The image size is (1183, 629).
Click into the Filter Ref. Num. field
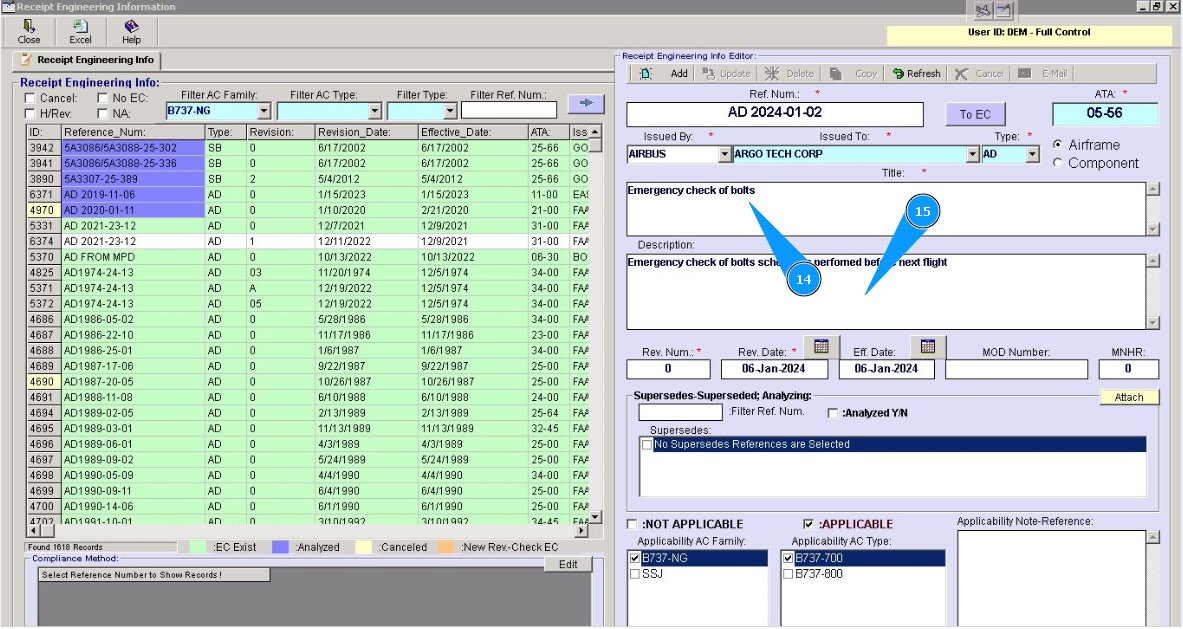508,111
